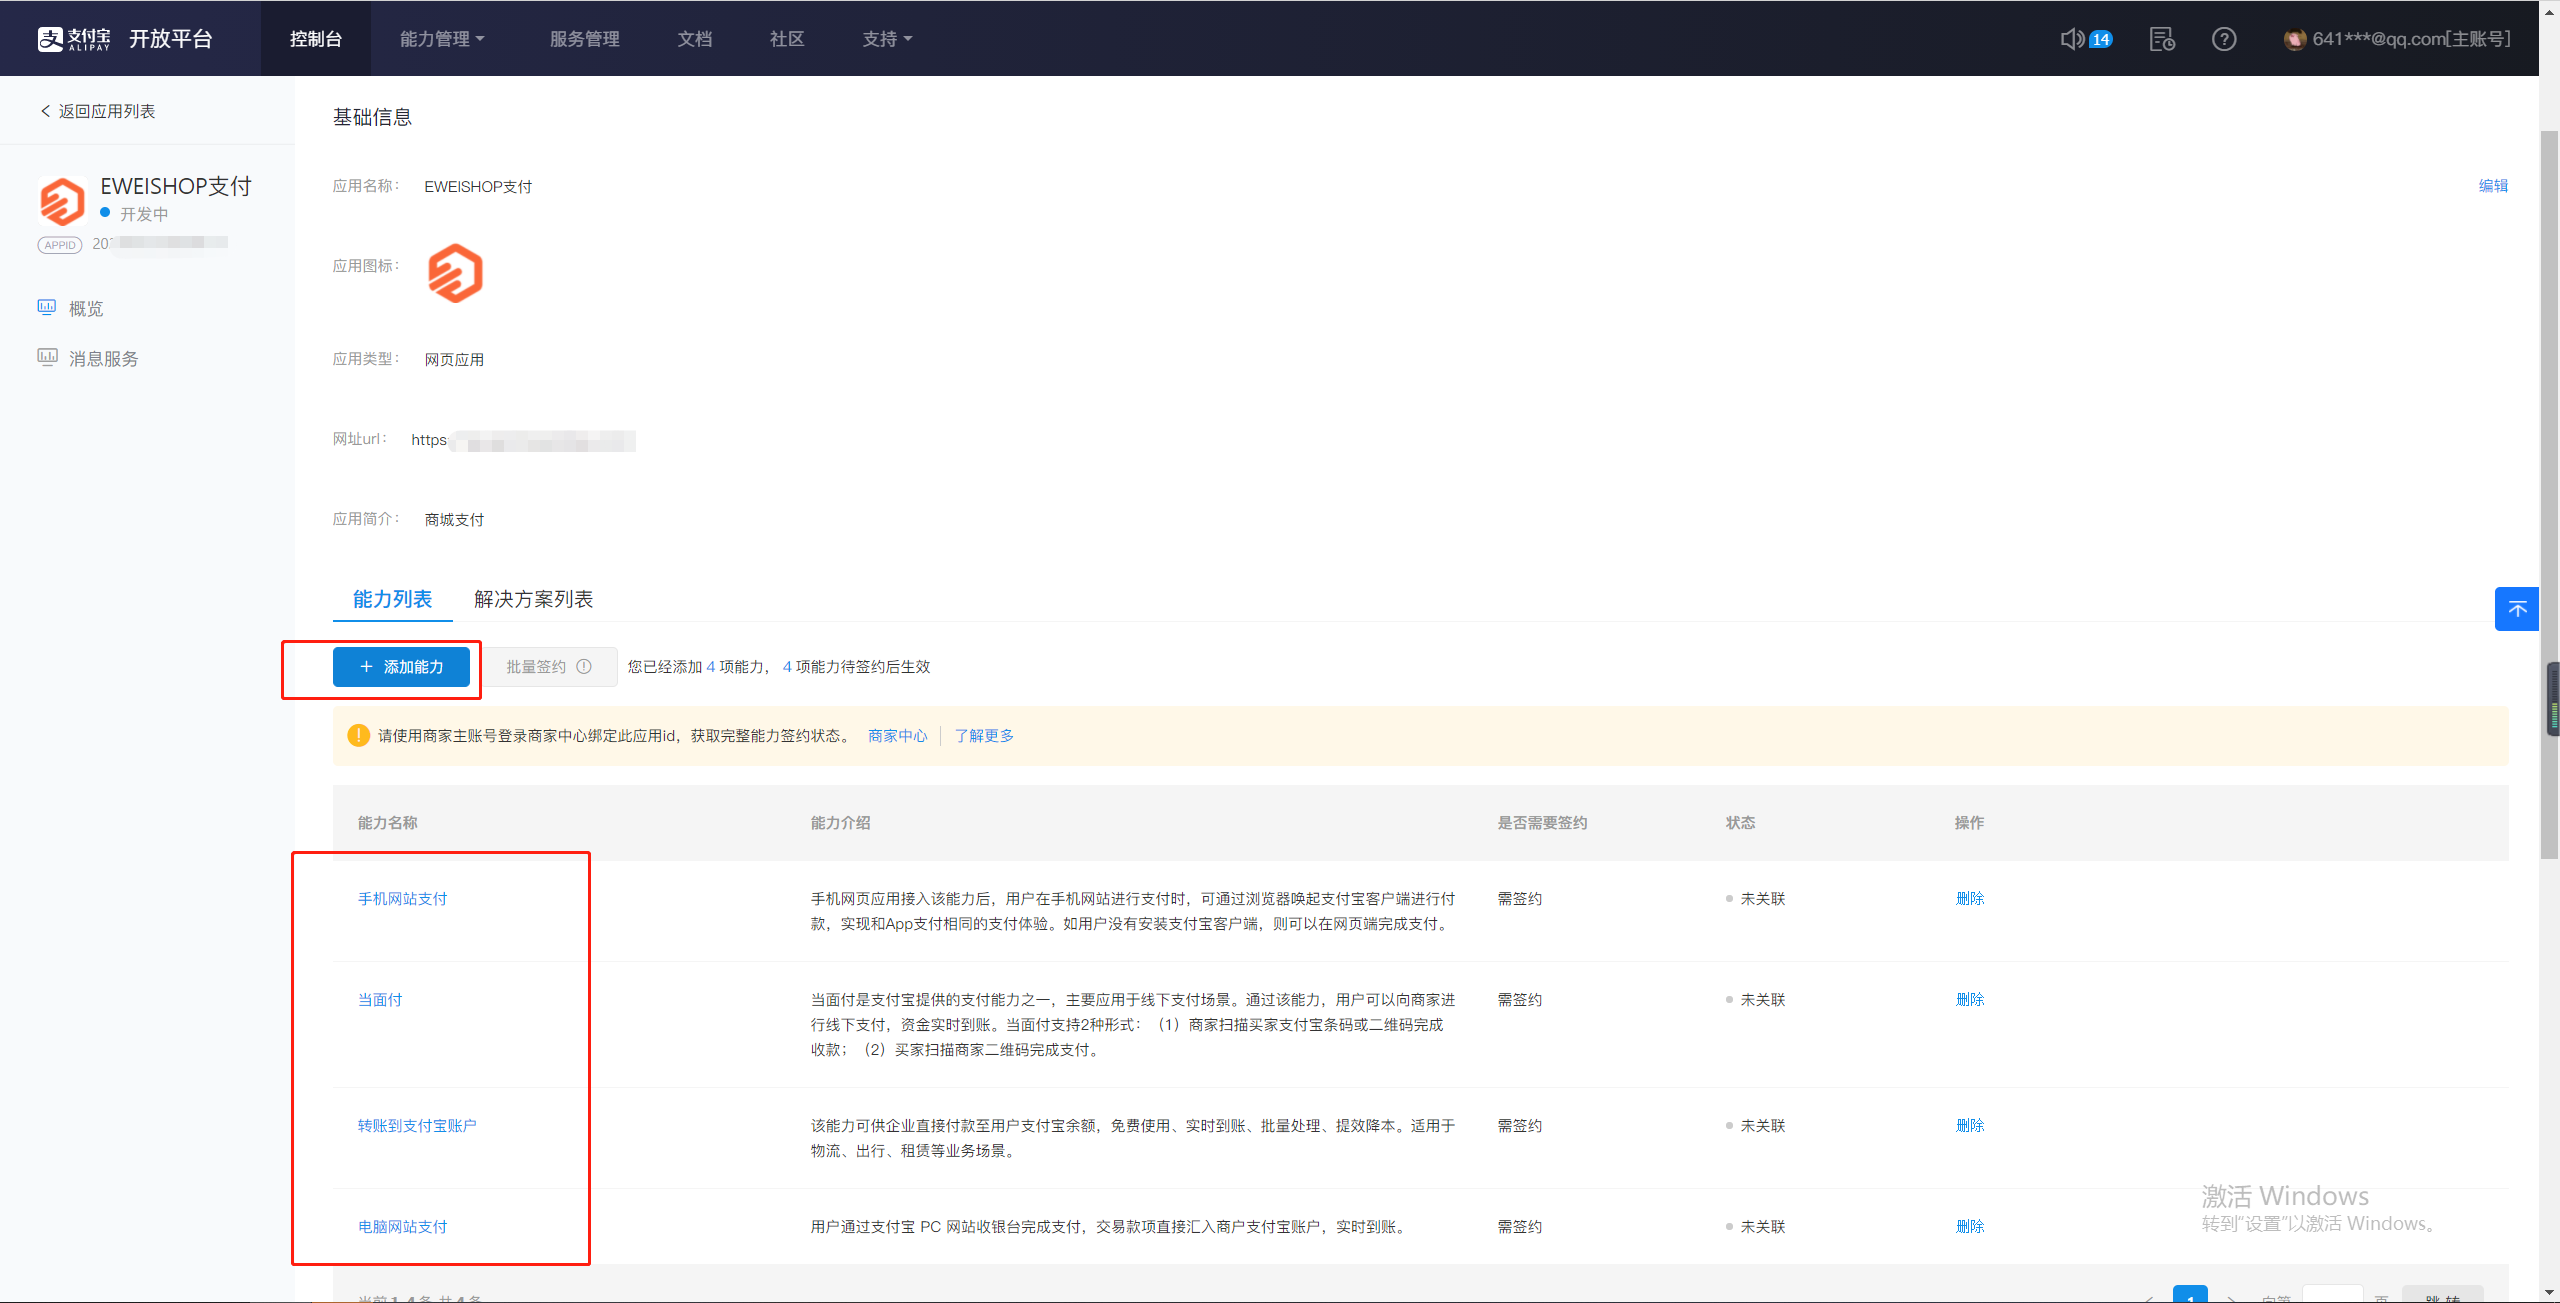Click the 批量签约 button
This screenshot has width=2560, height=1303.
[x=550, y=667]
